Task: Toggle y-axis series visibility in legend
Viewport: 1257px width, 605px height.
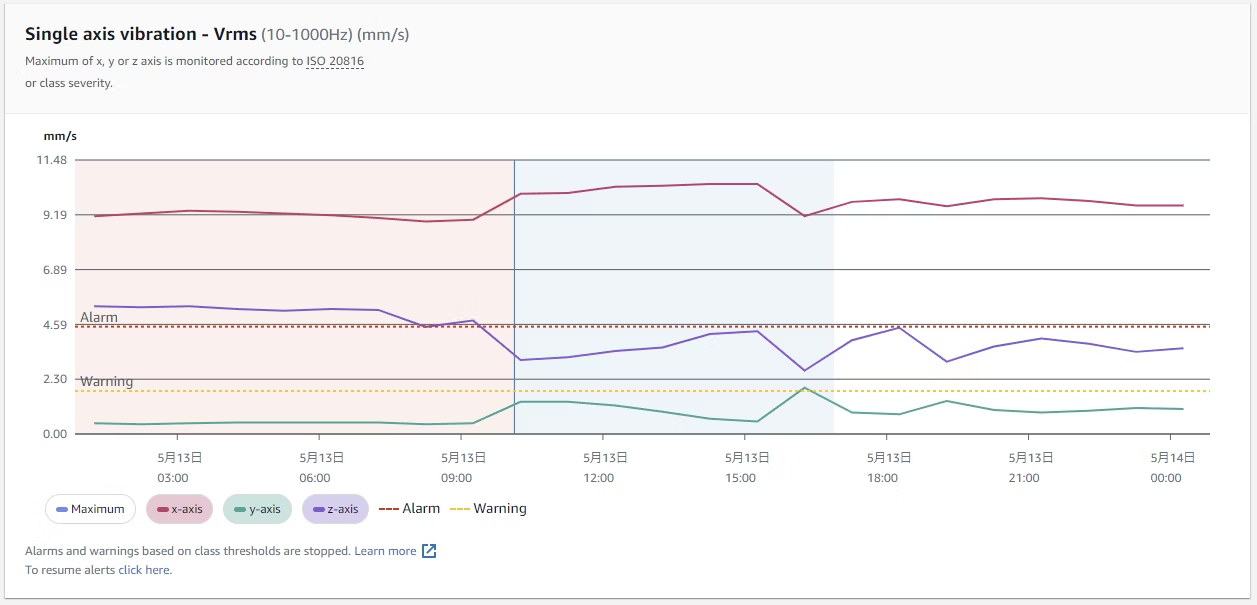Action: [257, 509]
